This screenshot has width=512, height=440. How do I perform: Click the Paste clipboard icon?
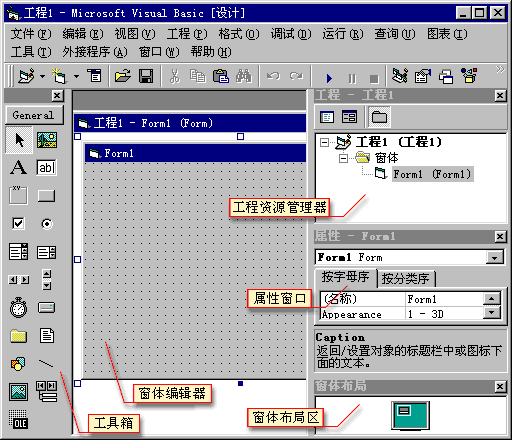(x=221, y=76)
